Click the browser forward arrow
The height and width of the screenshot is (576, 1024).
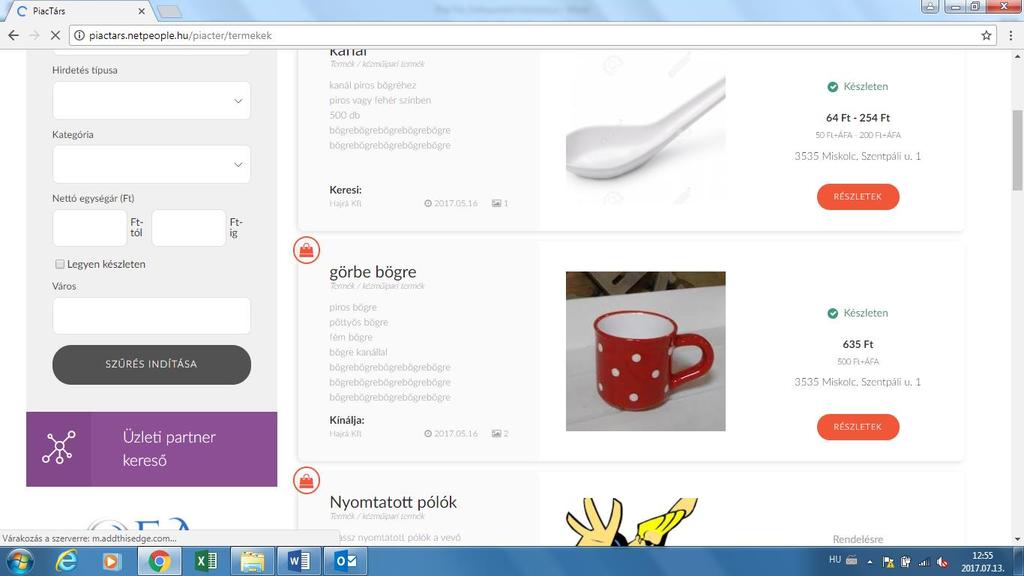coord(34,35)
